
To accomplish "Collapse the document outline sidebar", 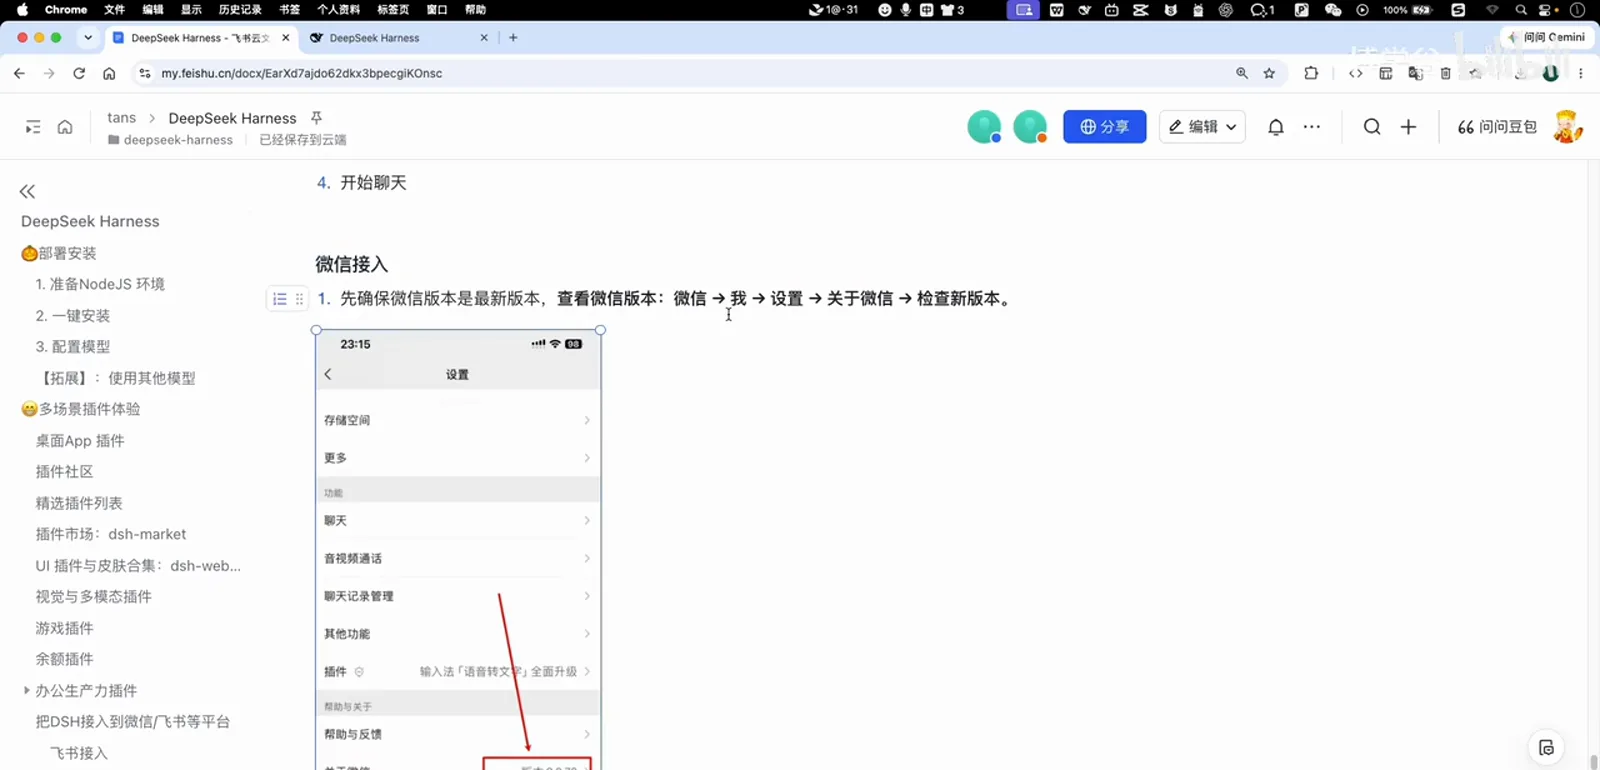I will (x=27, y=191).
